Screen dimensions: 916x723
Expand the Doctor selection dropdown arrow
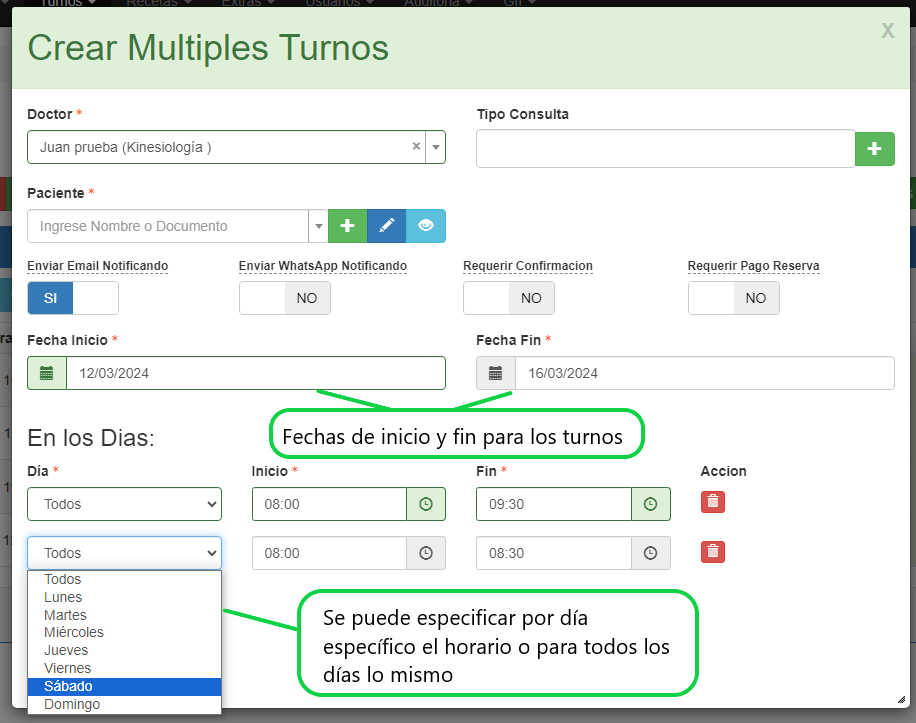[x=435, y=147]
